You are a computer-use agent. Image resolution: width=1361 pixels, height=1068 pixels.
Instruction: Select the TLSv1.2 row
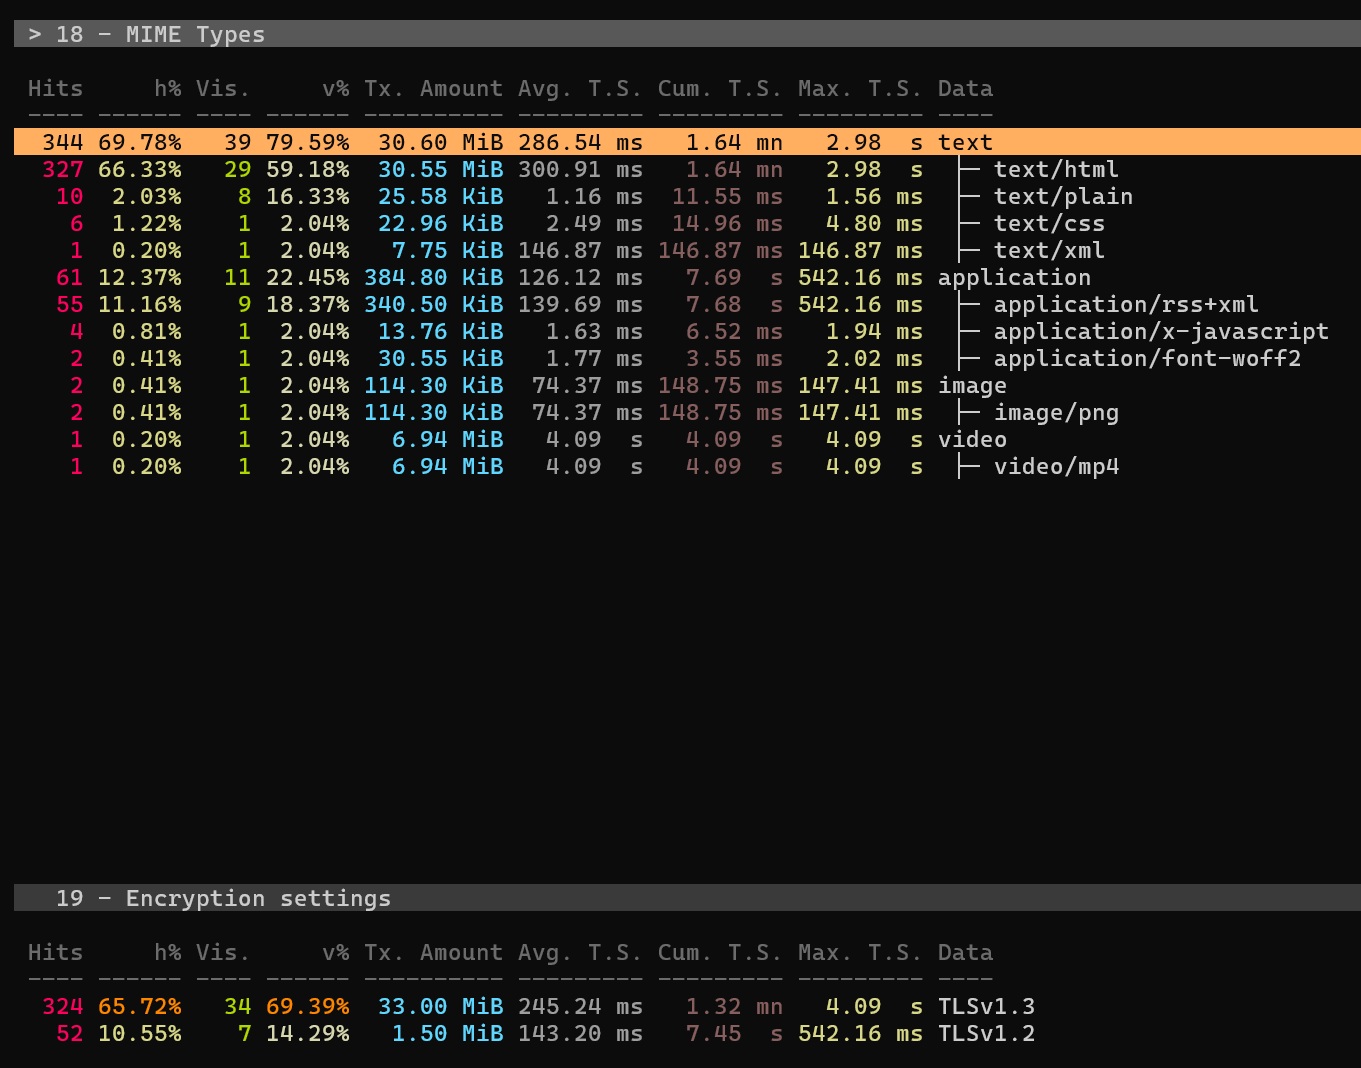(985, 1033)
